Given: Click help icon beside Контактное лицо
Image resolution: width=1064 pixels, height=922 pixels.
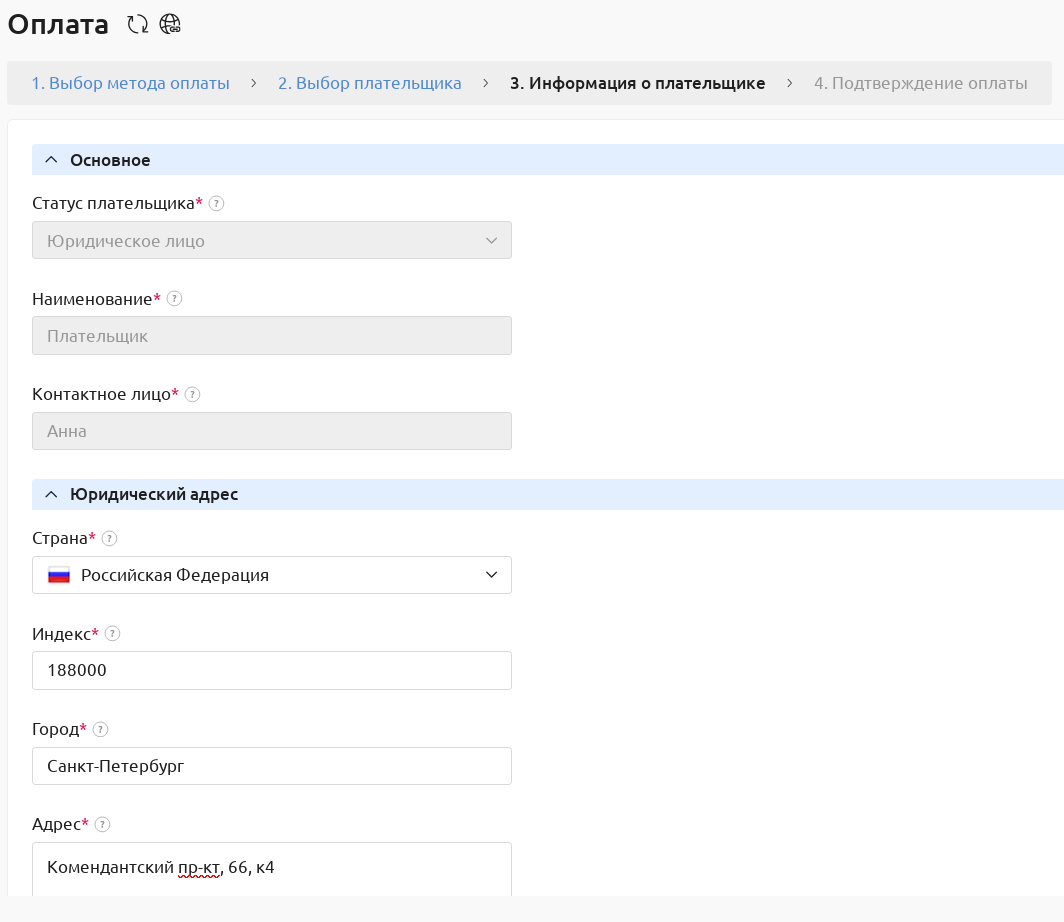Looking at the screenshot, I should pos(193,395).
